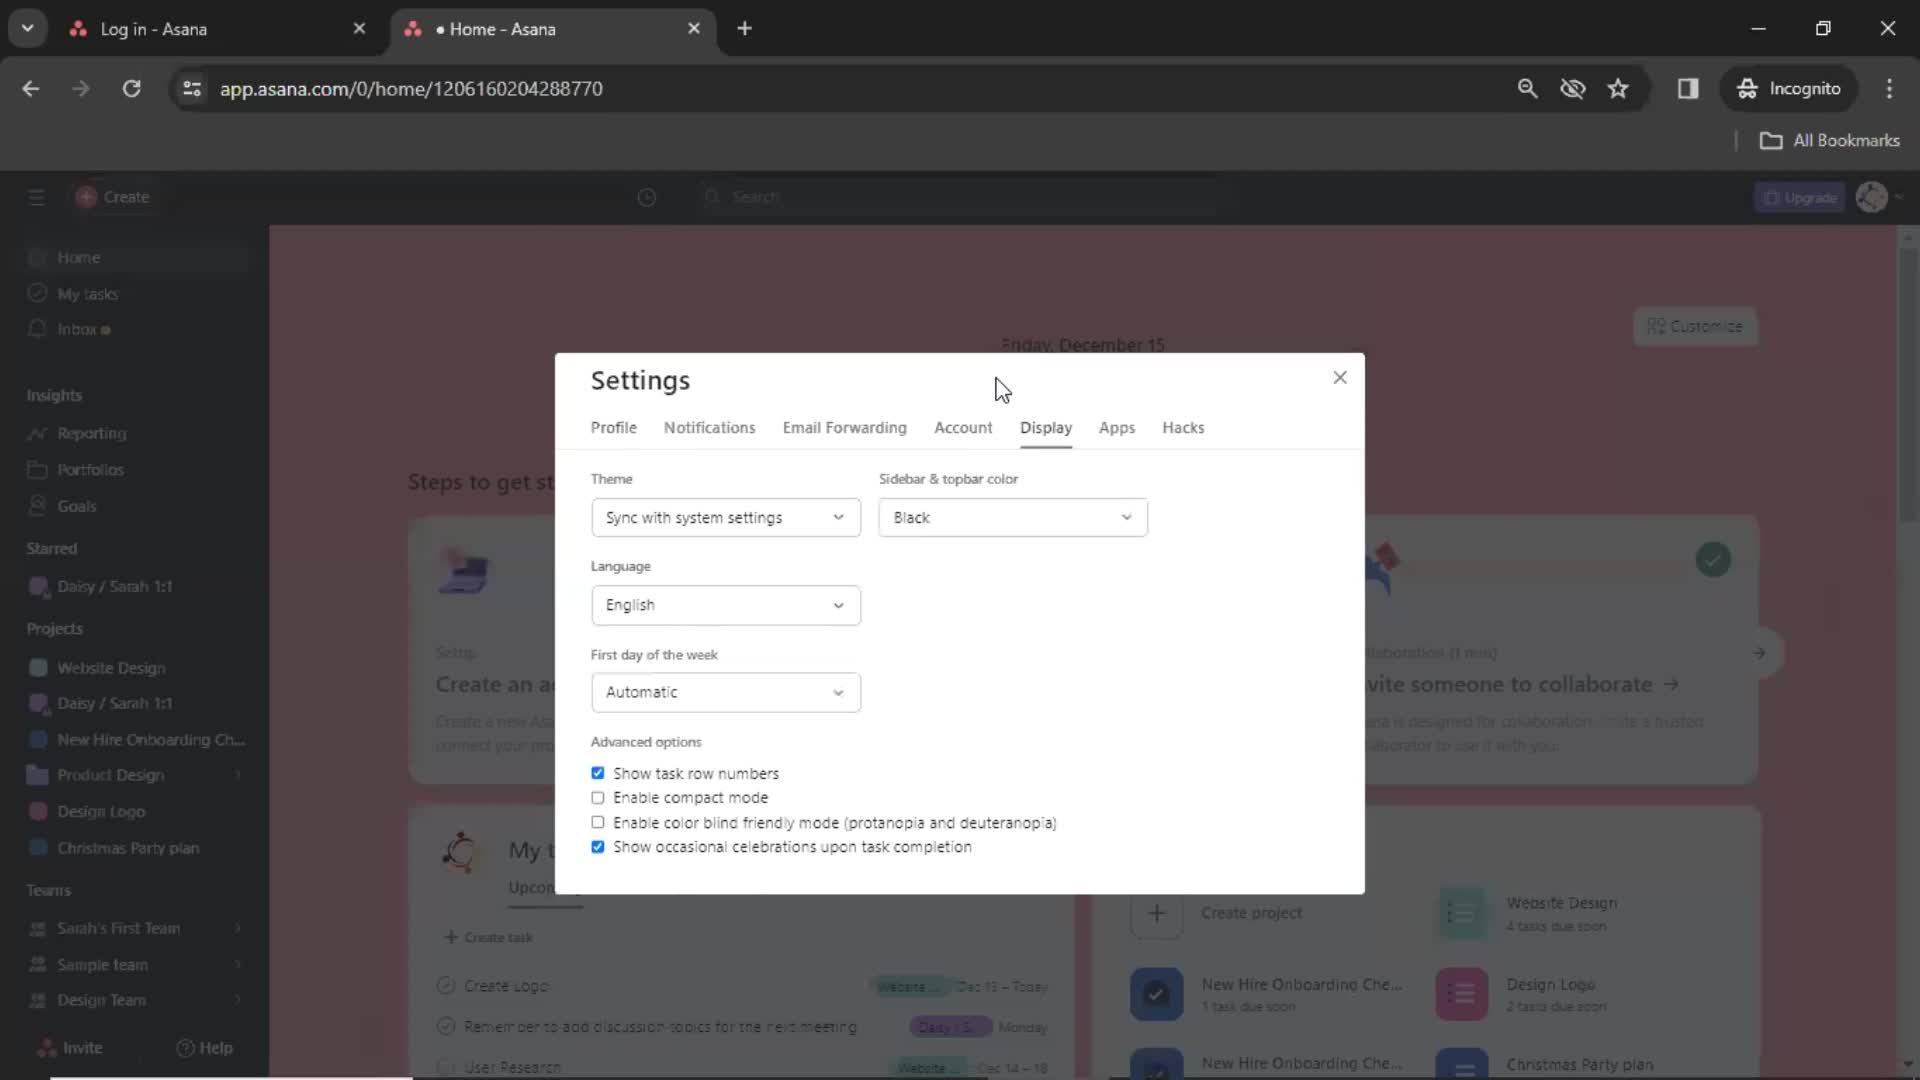
Task: Toggle occasional celebrations upon task completion
Action: tap(597, 847)
